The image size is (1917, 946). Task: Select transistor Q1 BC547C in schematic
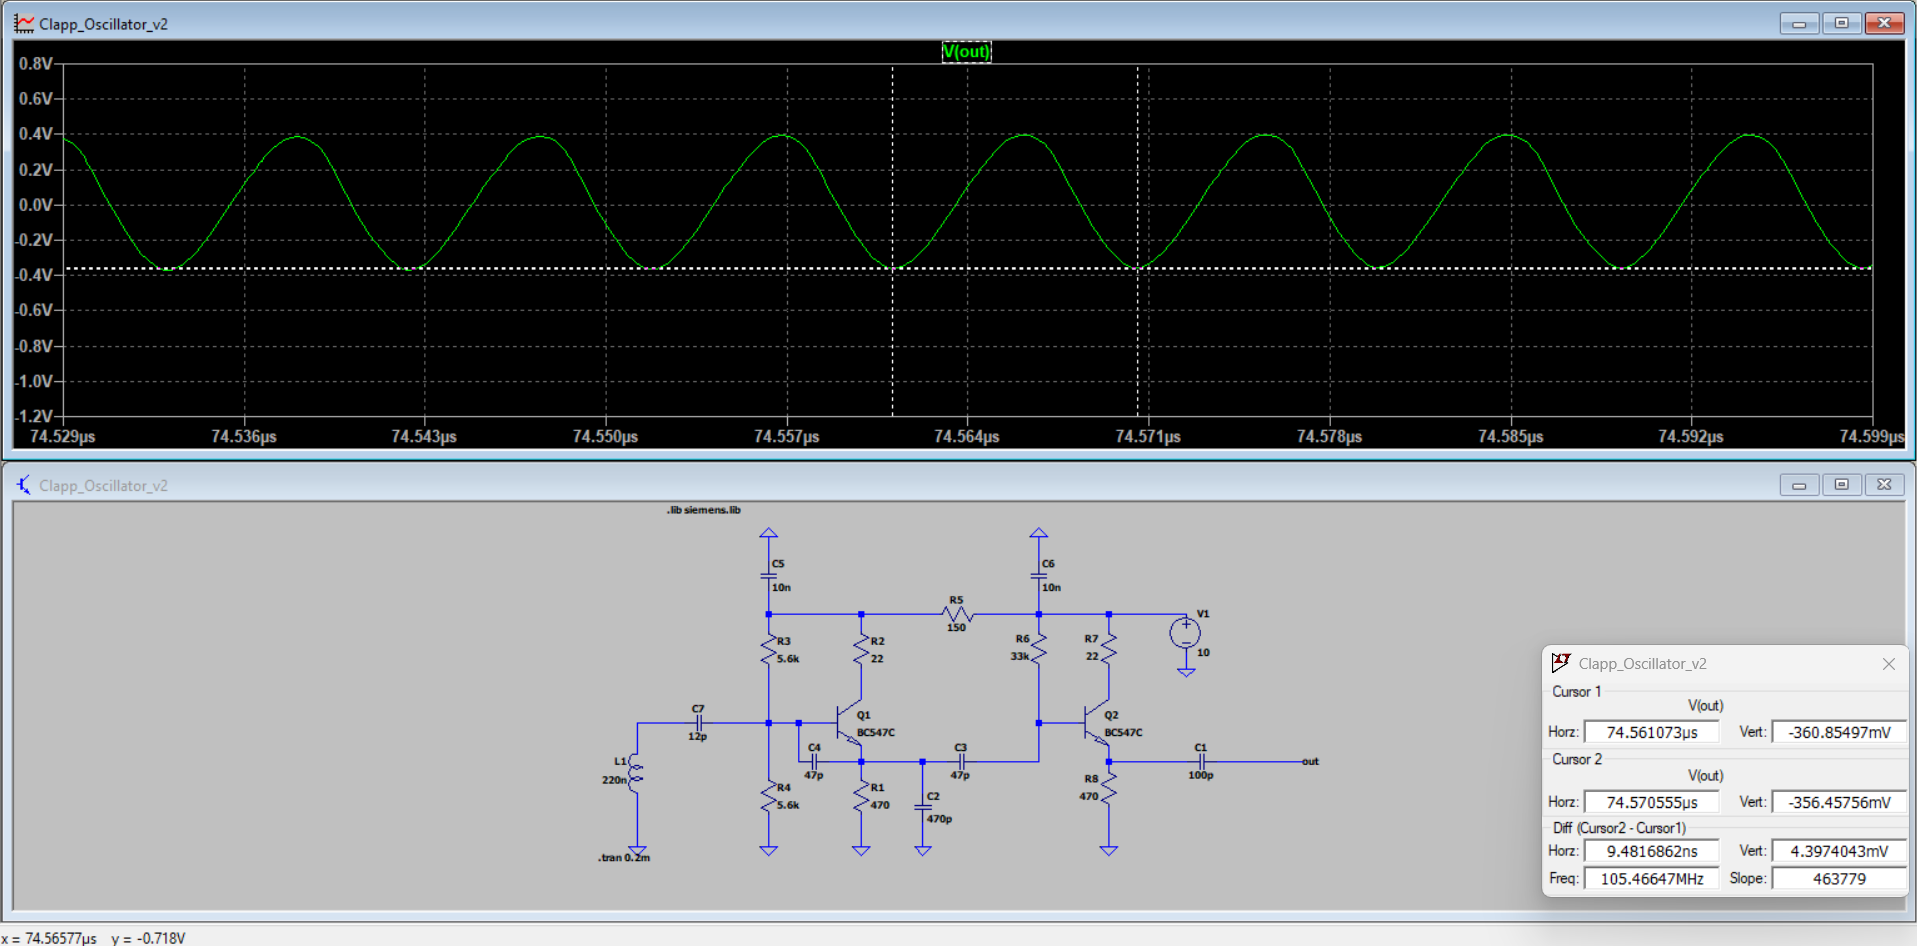pyautogui.click(x=849, y=723)
